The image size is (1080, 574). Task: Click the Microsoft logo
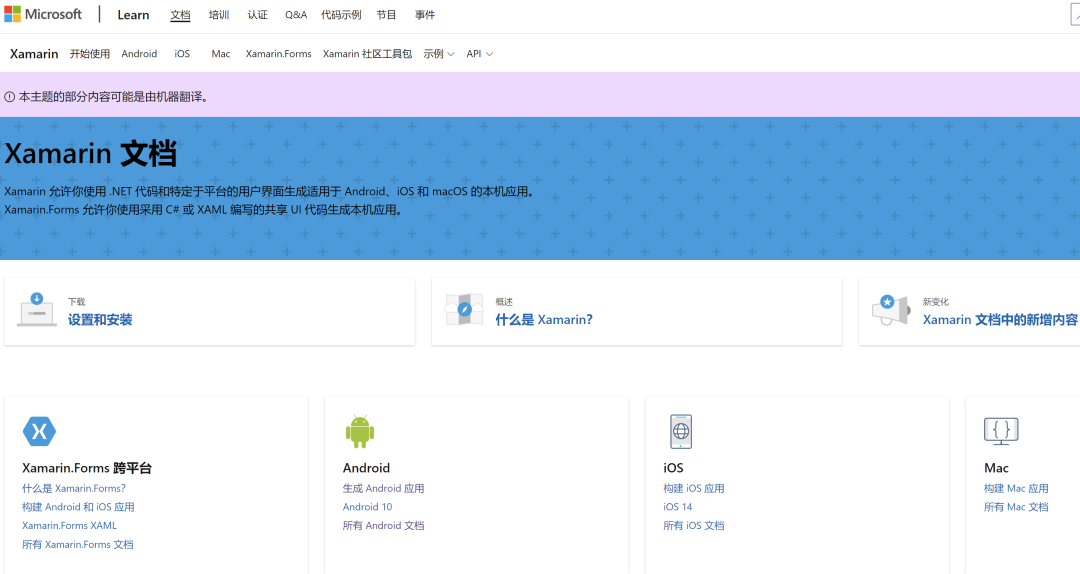(x=43, y=14)
